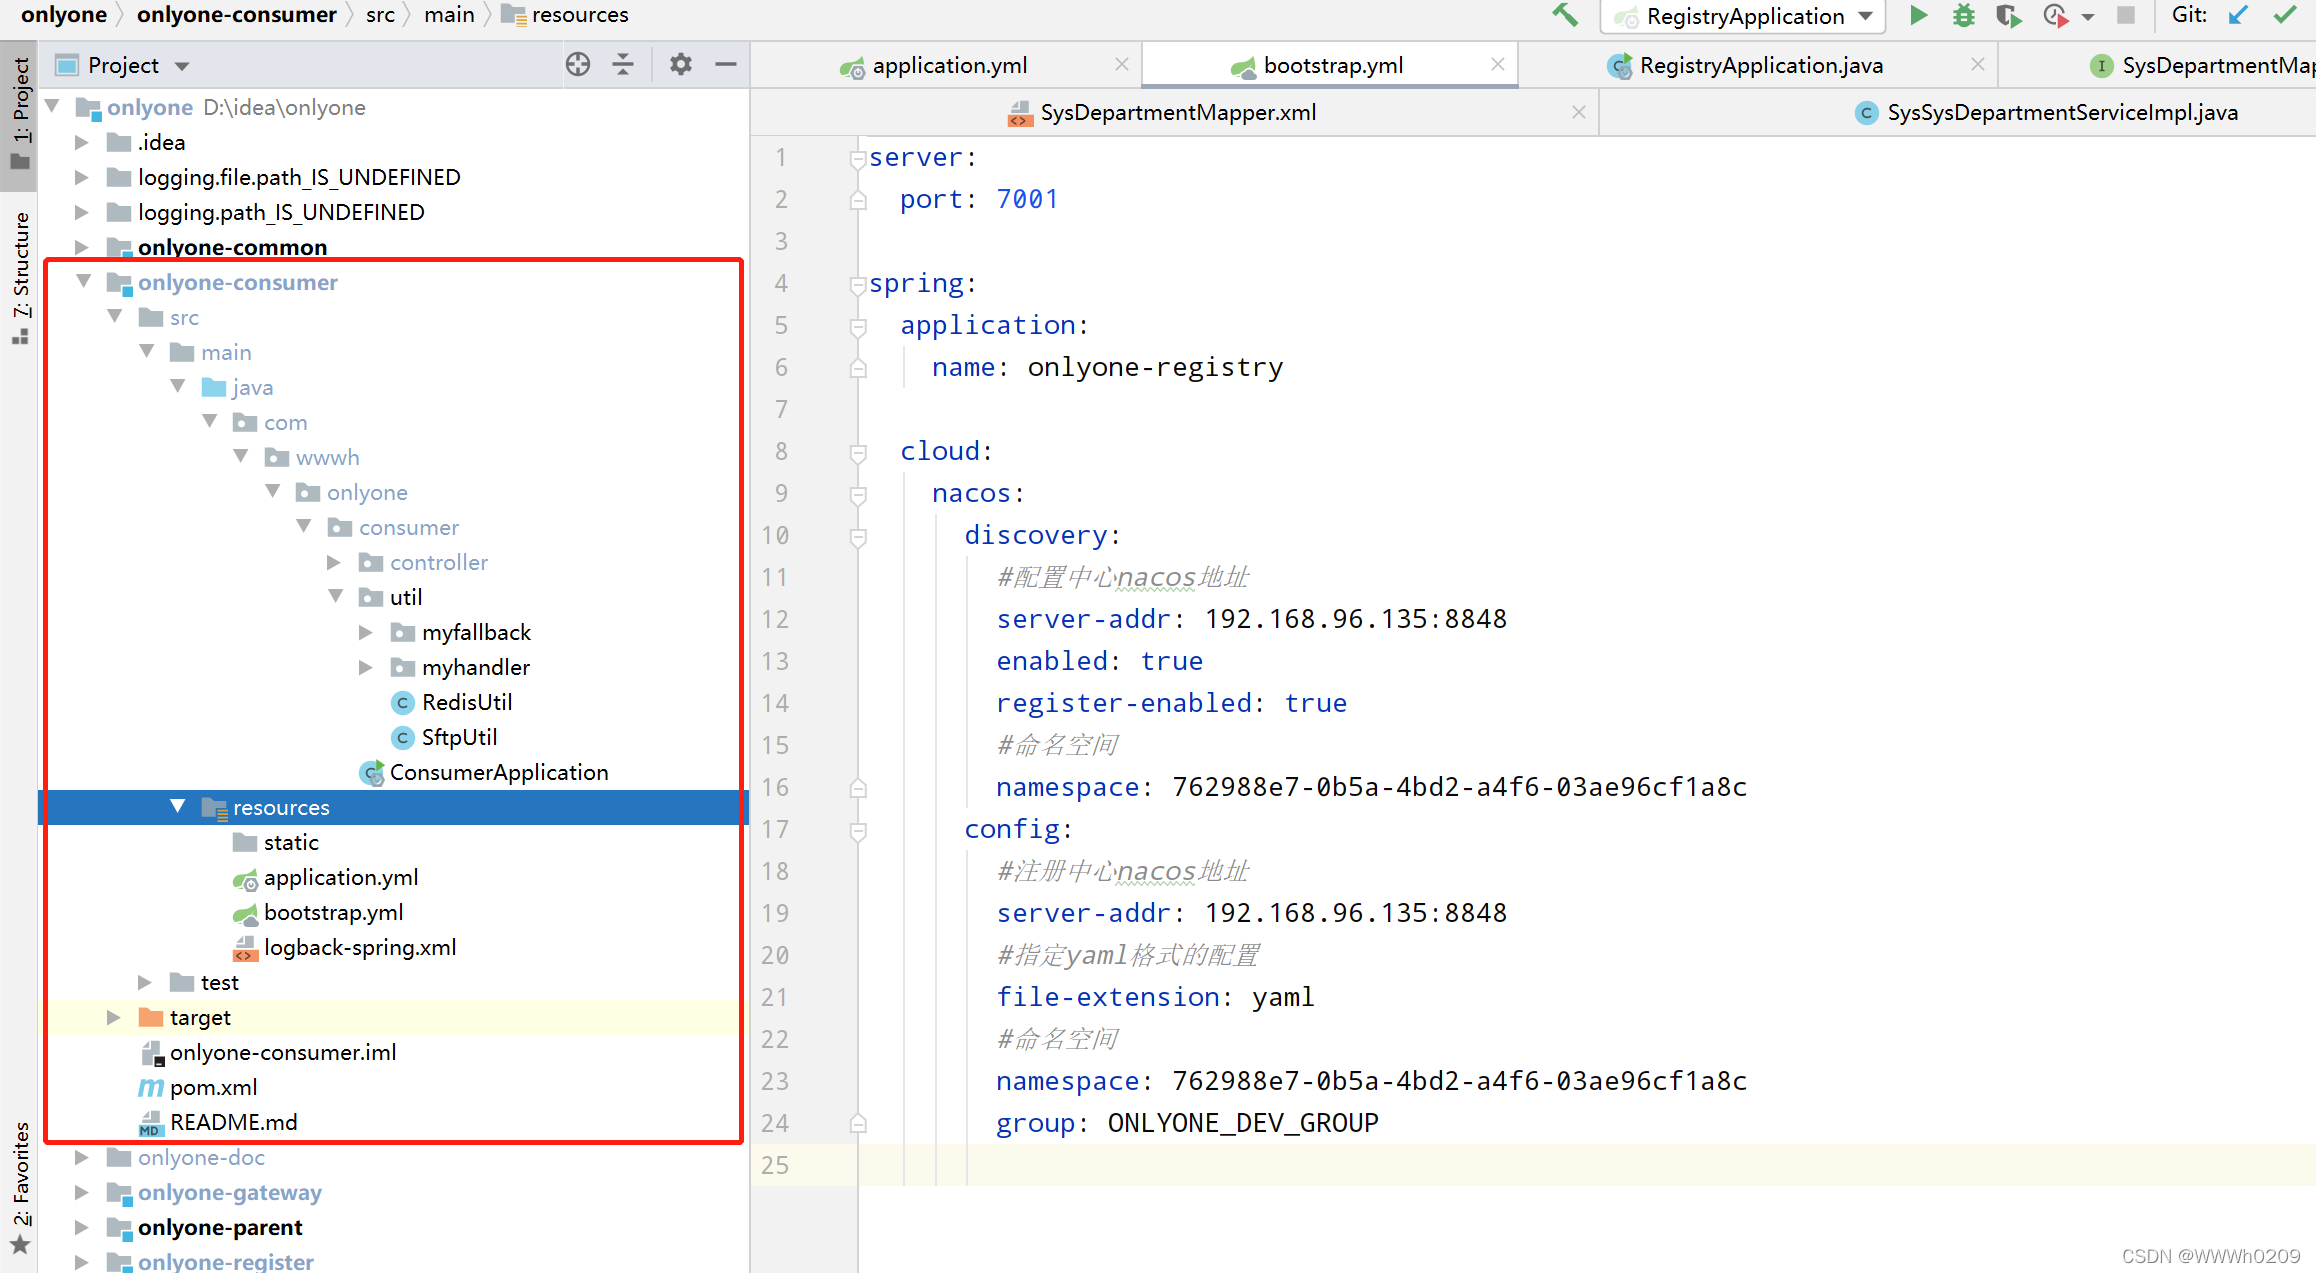Click the green Run button
The width and height of the screenshot is (2316, 1273).
coord(1918,15)
